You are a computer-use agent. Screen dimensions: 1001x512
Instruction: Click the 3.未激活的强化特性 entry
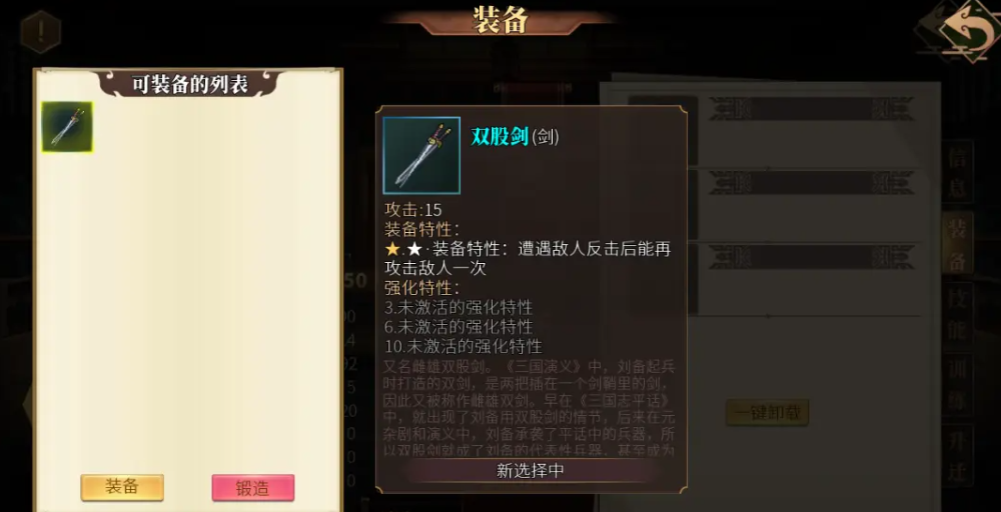pos(458,307)
